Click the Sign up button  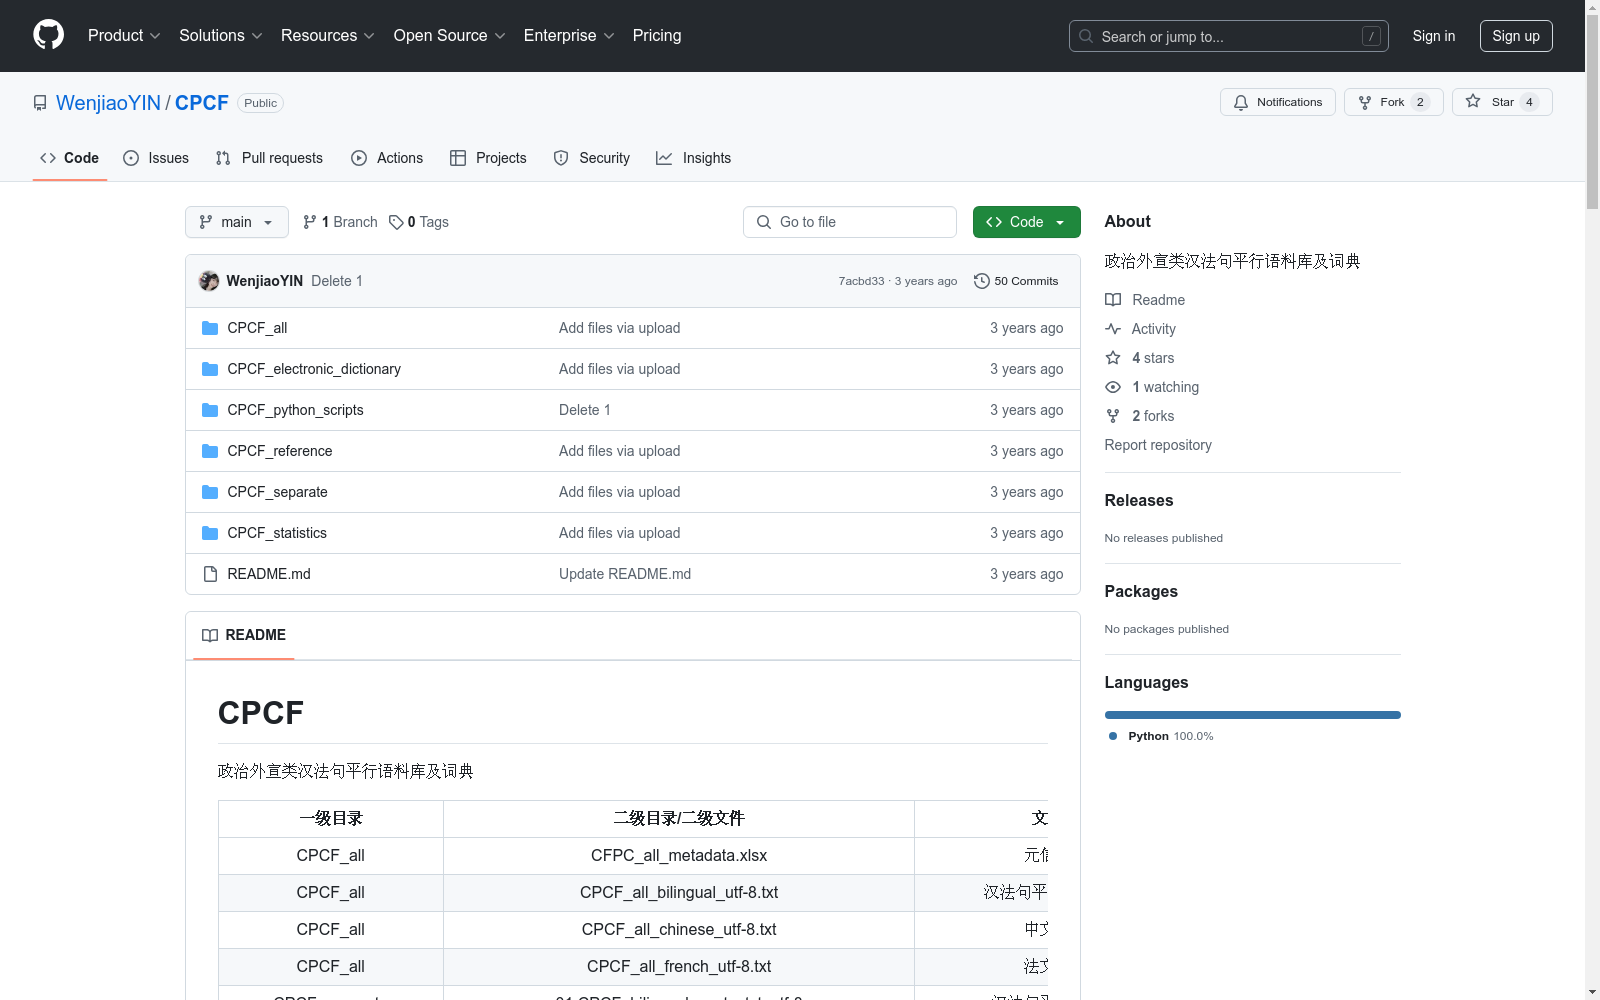coord(1516,36)
